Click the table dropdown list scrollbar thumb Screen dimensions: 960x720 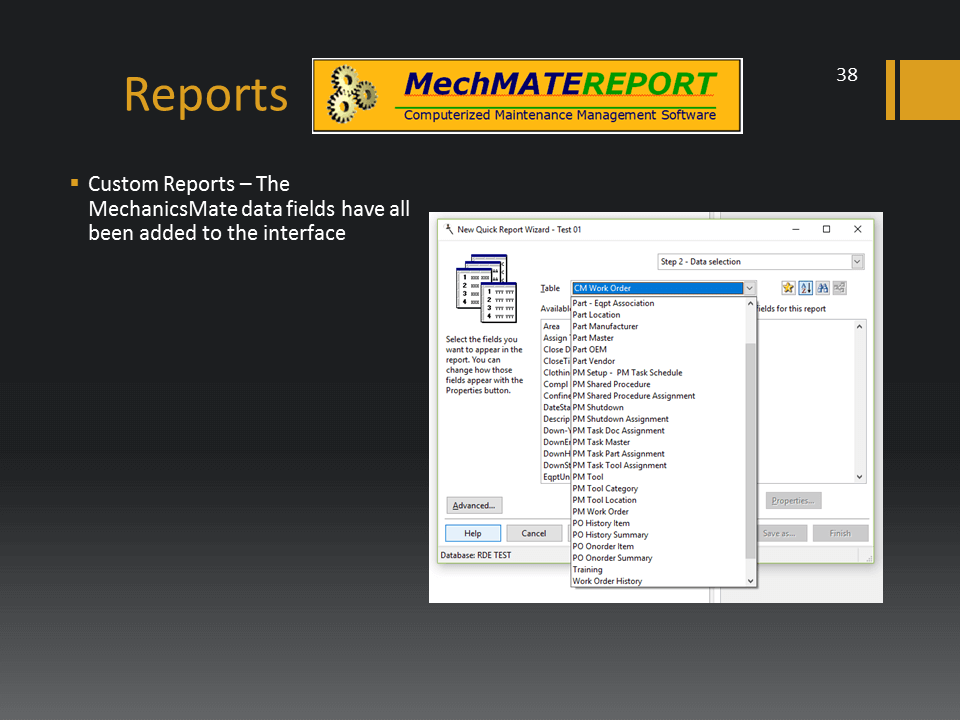(x=751, y=451)
